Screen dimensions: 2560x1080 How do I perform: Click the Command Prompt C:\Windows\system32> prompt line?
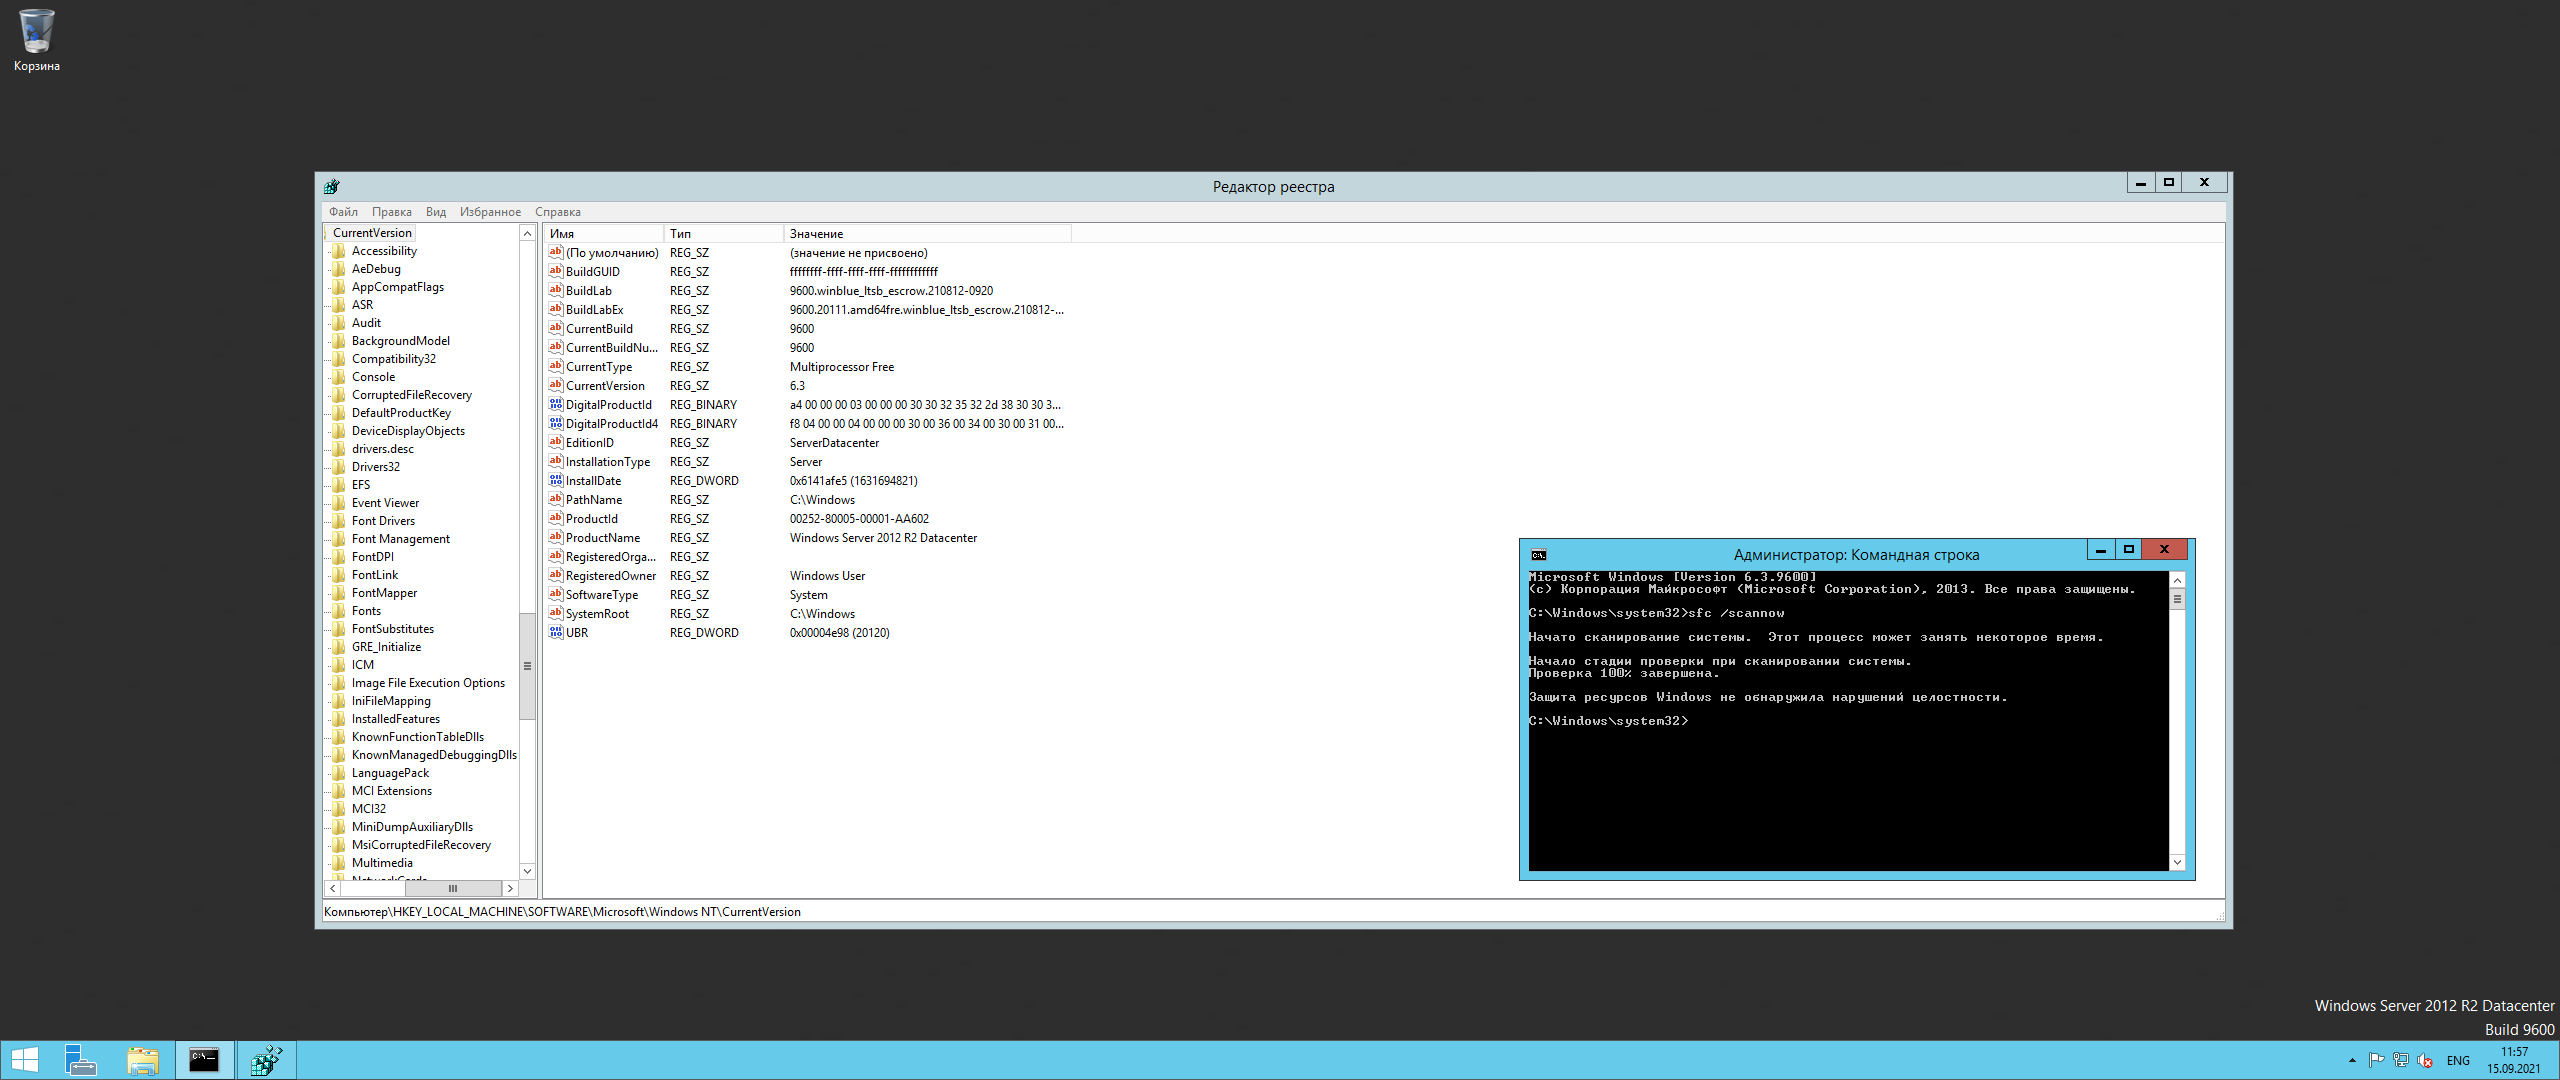(1608, 721)
